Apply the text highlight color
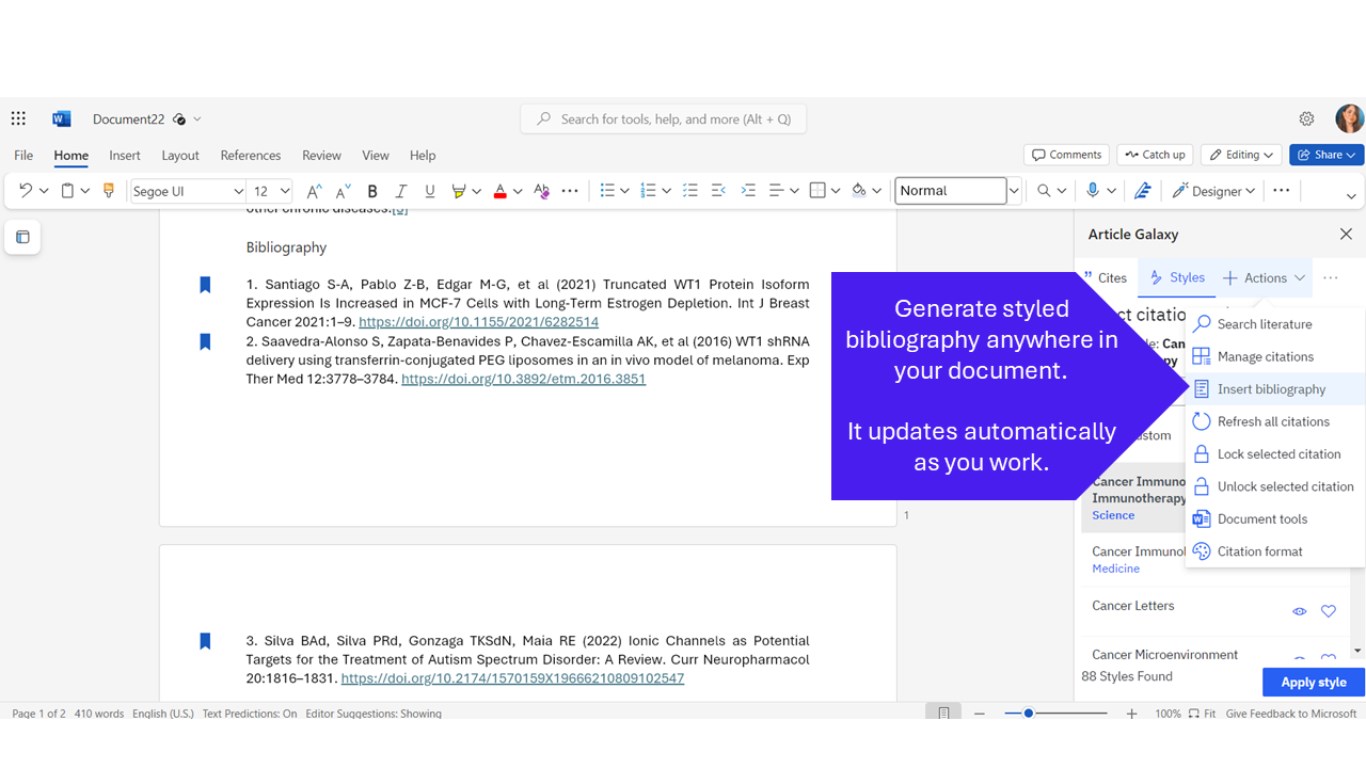 [x=458, y=191]
